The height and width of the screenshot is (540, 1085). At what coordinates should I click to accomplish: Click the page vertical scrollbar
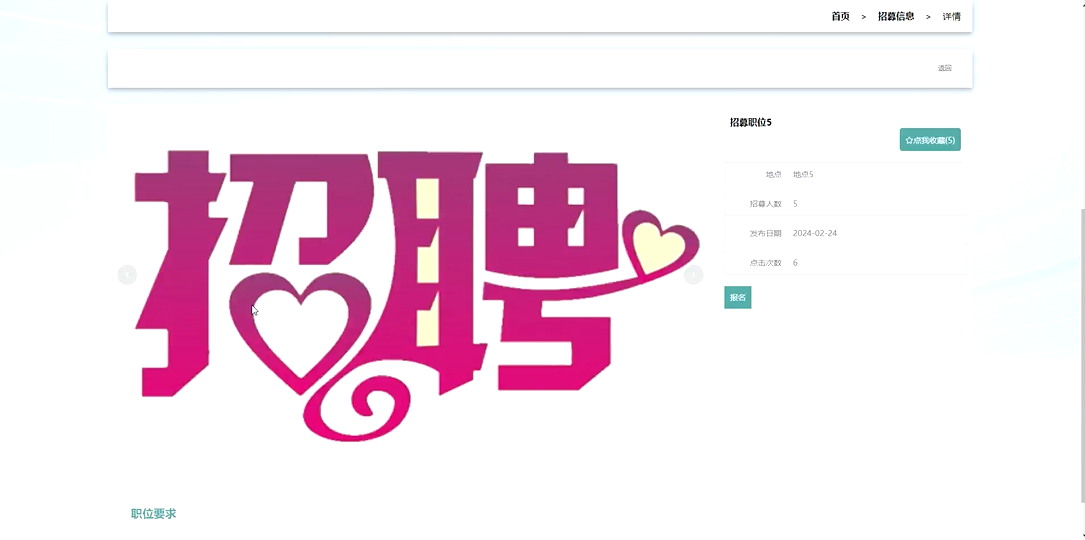(1082, 354)
